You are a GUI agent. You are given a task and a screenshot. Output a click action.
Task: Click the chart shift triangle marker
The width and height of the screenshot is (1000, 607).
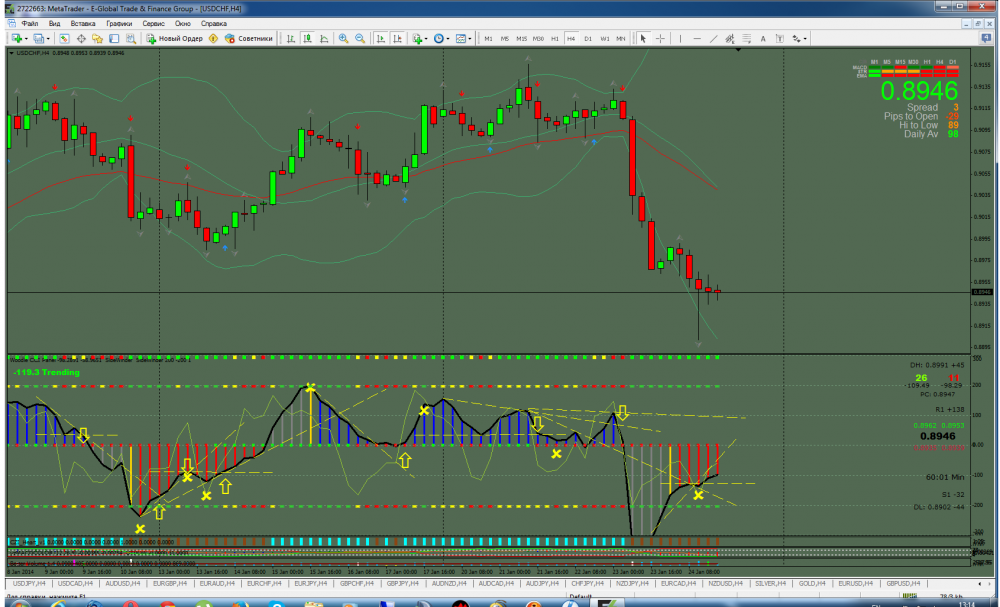click(x=738, y=50)
